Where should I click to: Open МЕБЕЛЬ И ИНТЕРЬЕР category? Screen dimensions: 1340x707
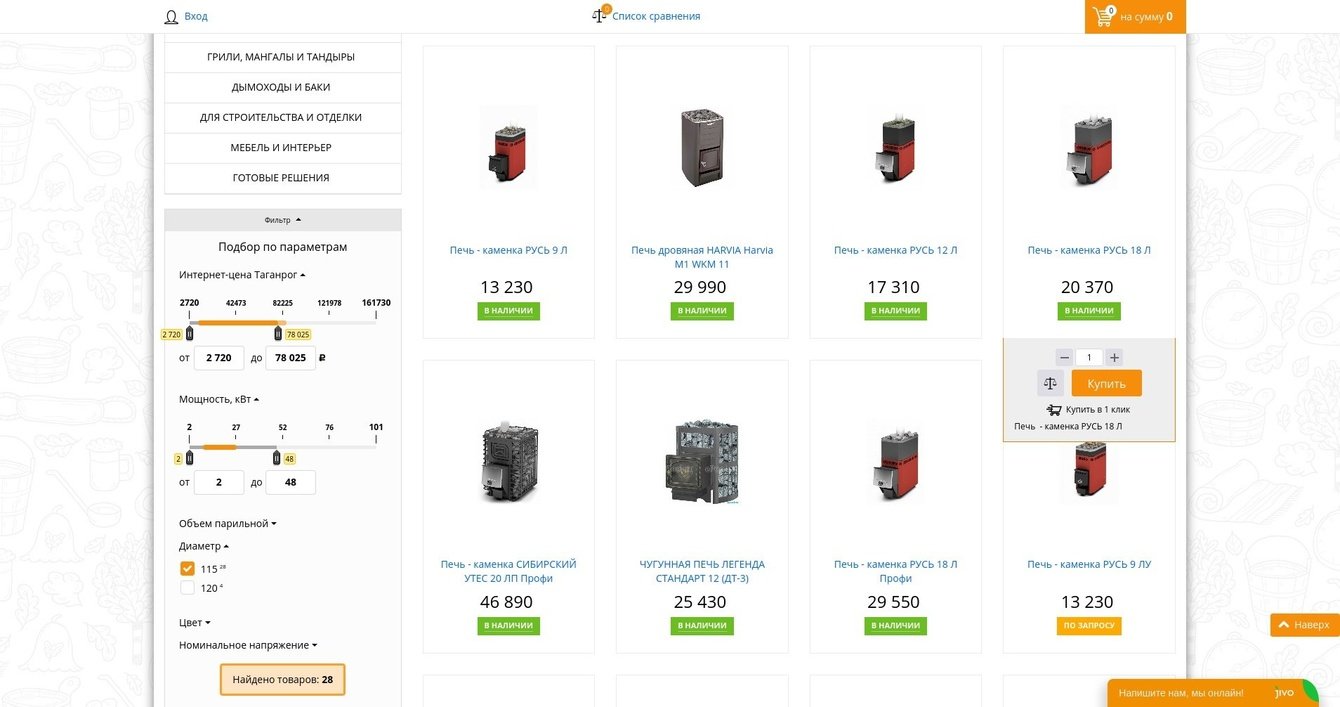282,147
